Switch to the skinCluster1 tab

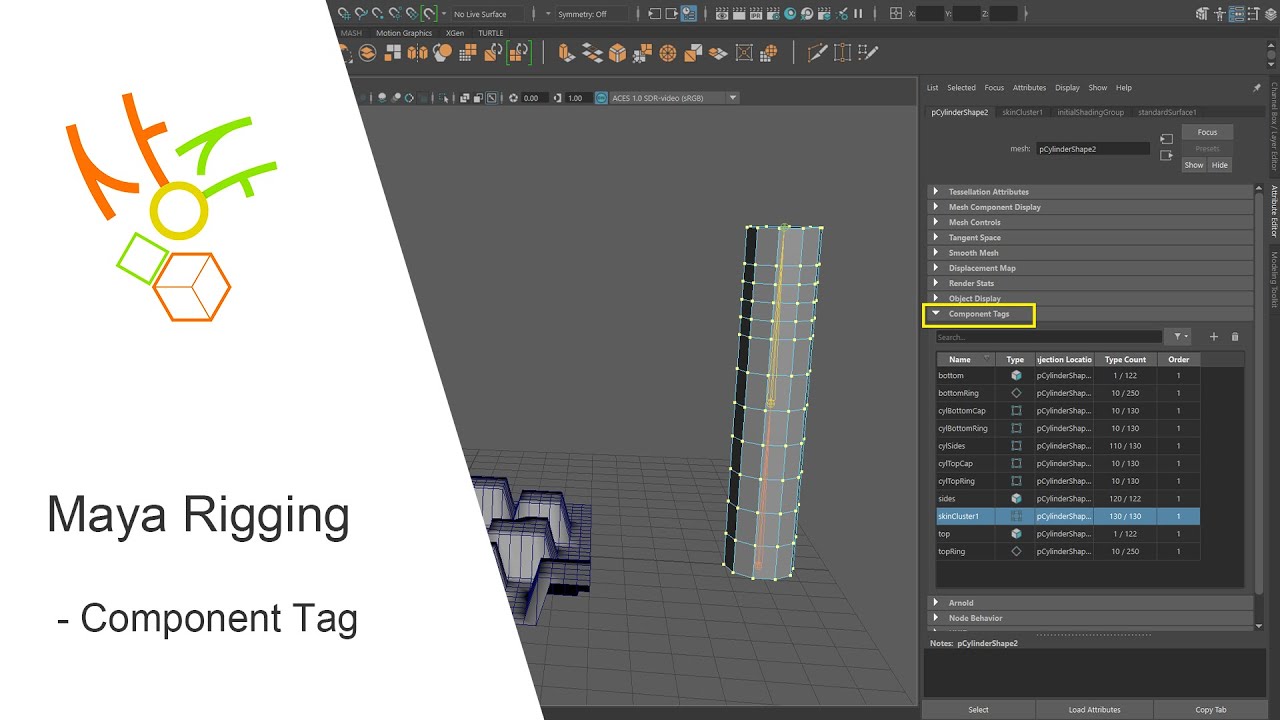point(1022,112)
